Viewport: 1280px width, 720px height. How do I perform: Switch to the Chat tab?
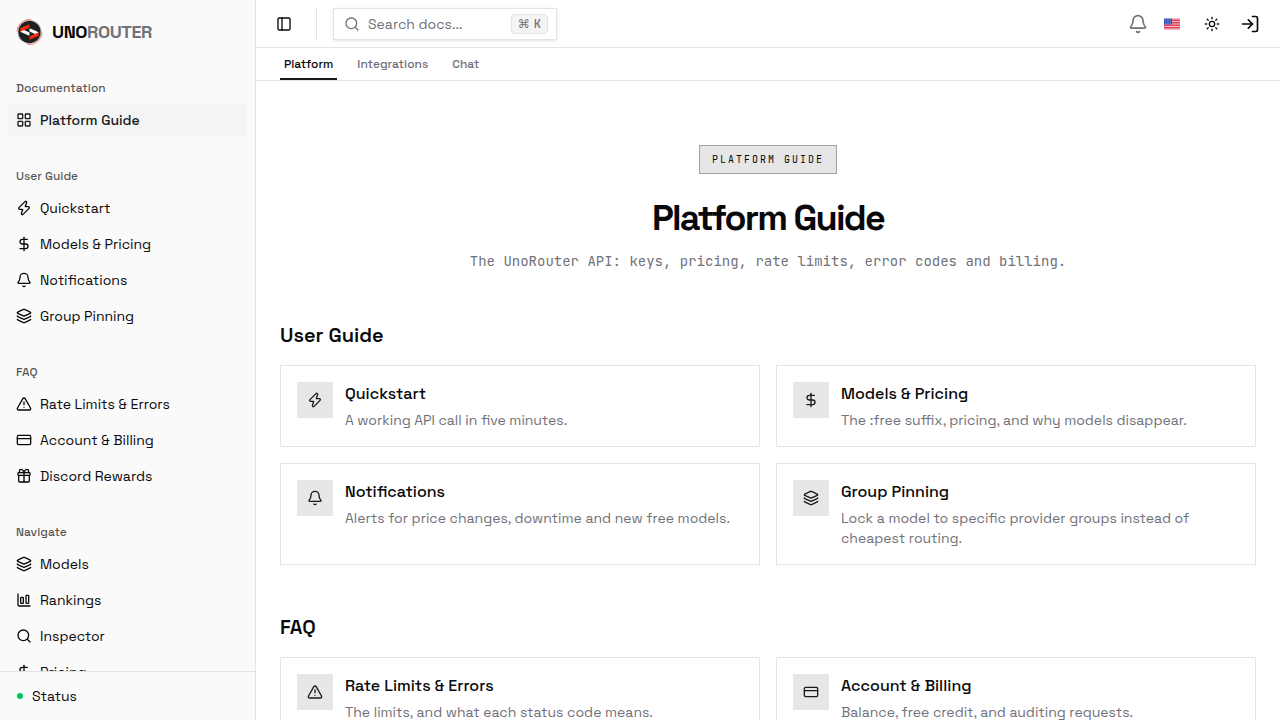[x=465, y=64]
